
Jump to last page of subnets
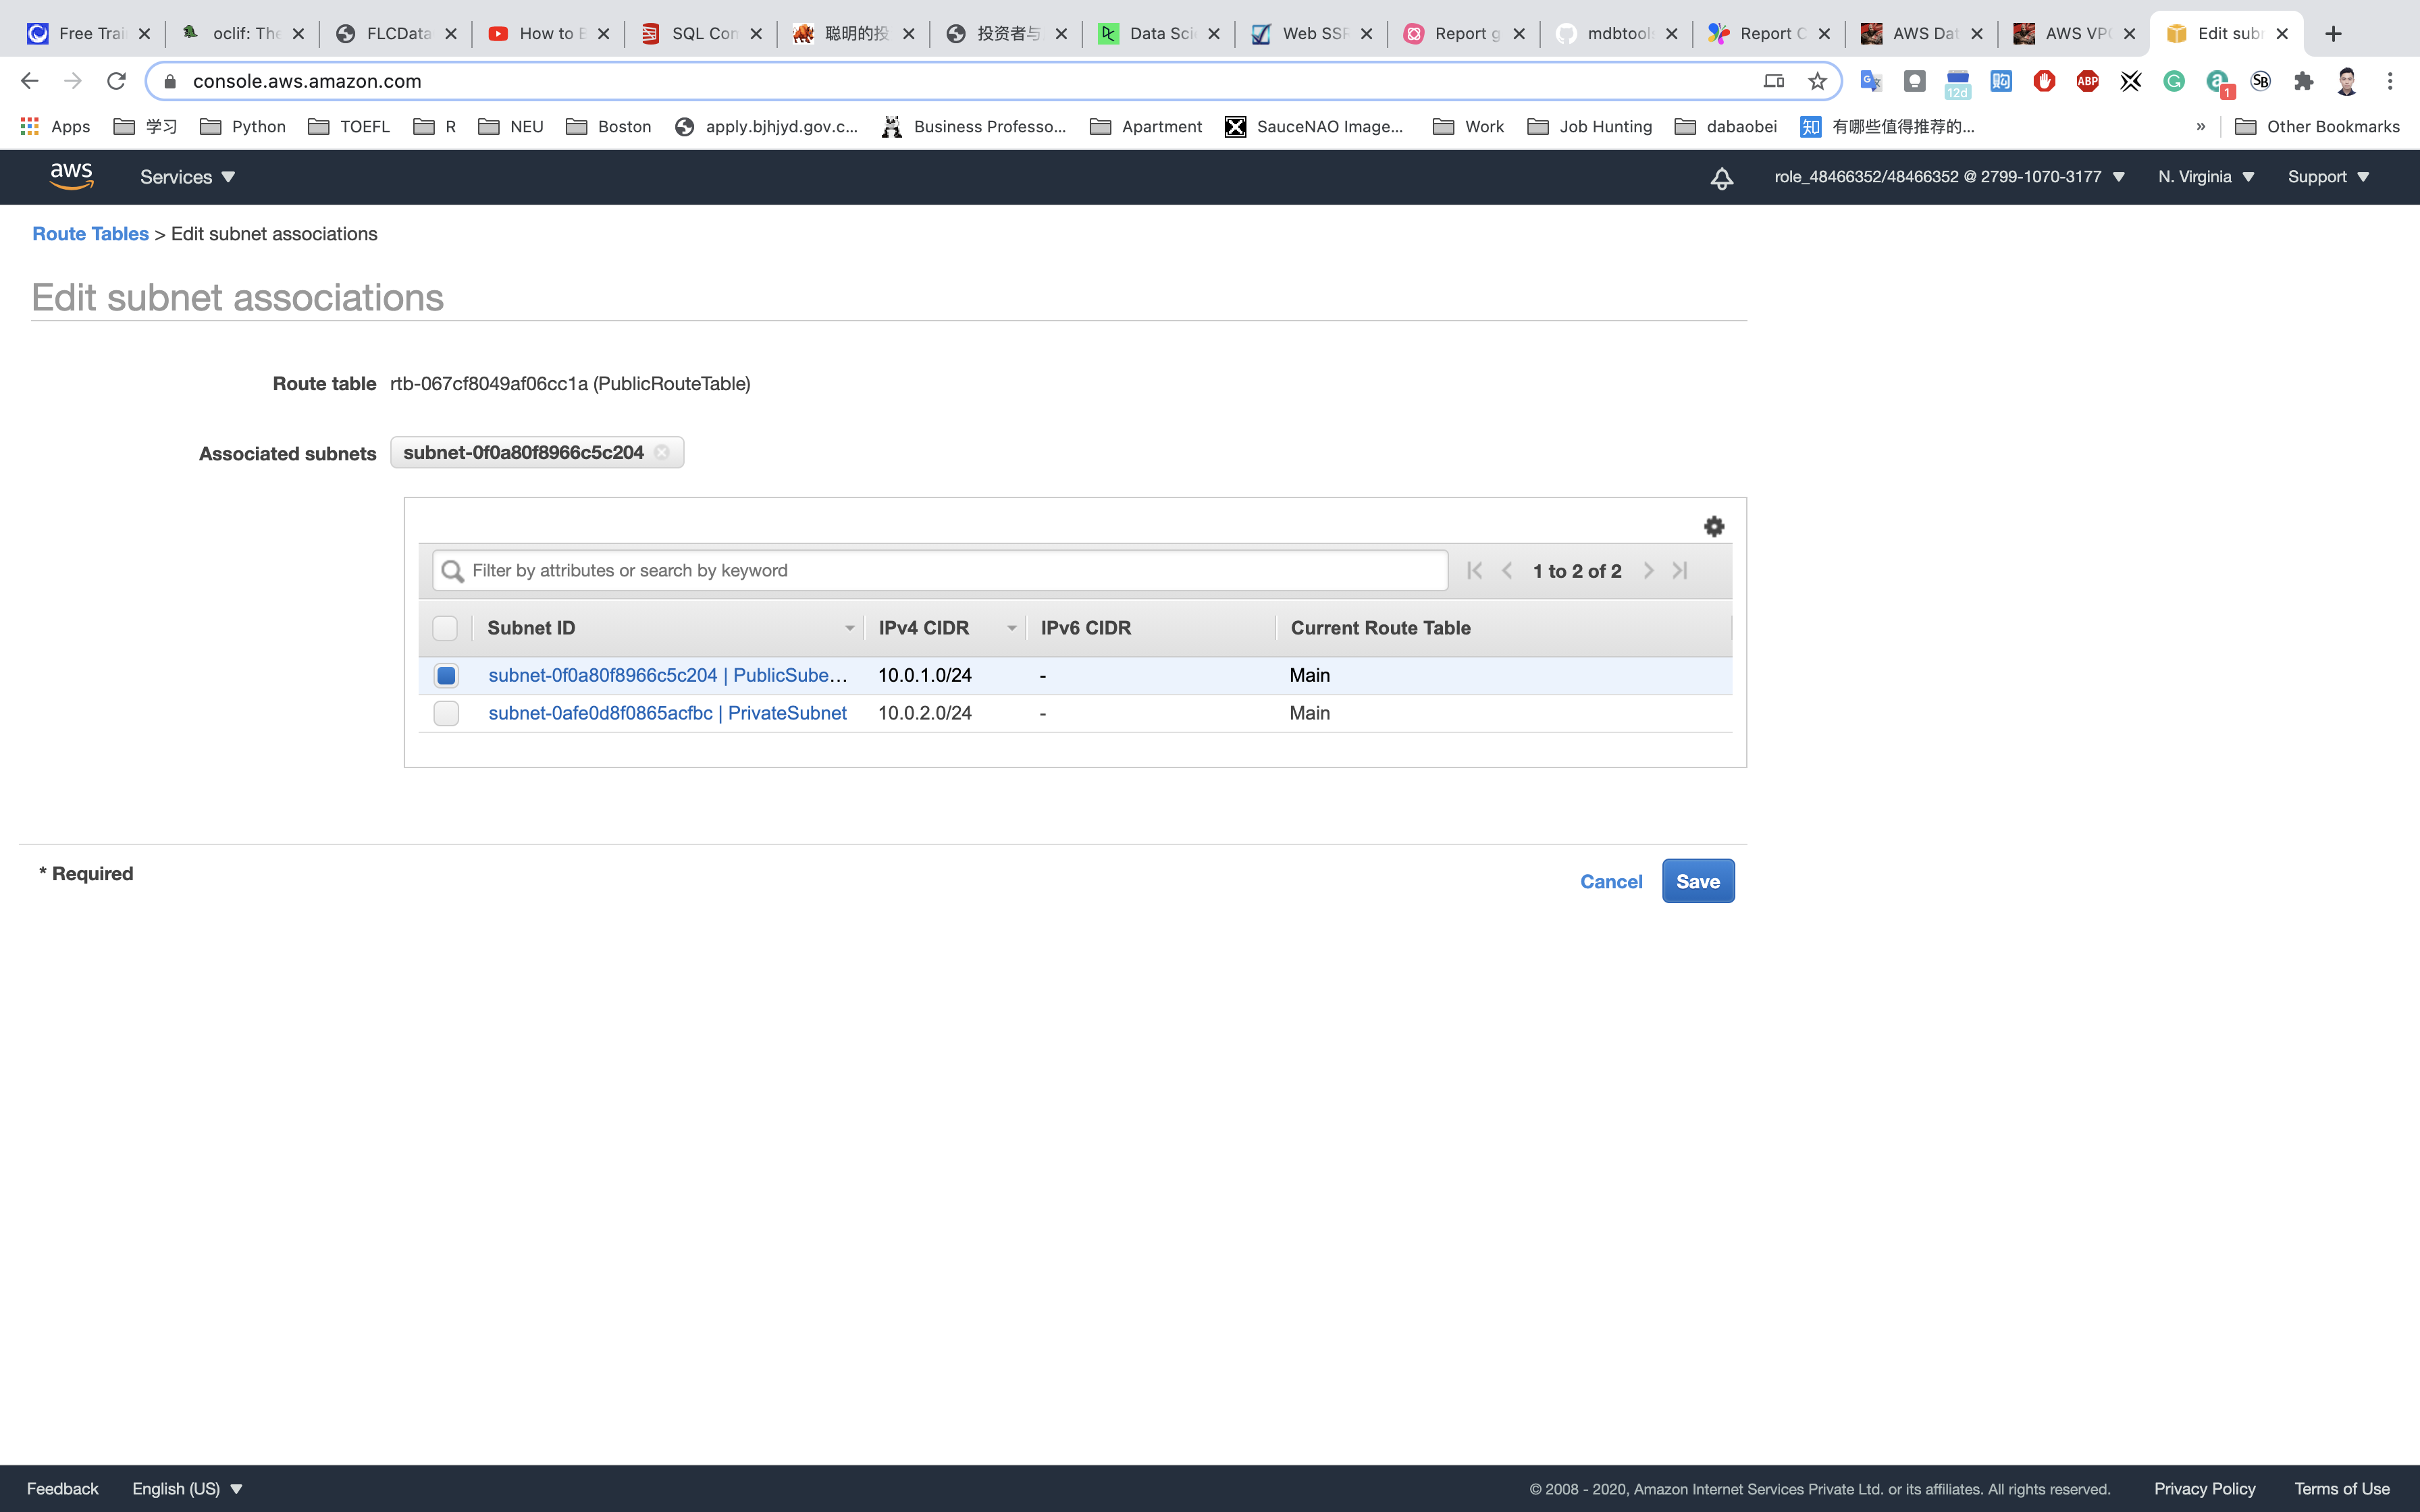pyautogui.click(x=1680, y=570)
